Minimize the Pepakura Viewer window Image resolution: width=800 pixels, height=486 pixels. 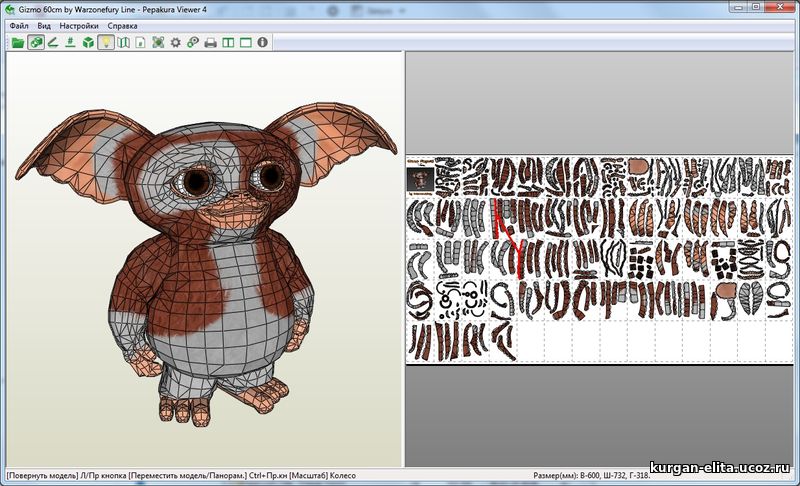coord(738,7)
